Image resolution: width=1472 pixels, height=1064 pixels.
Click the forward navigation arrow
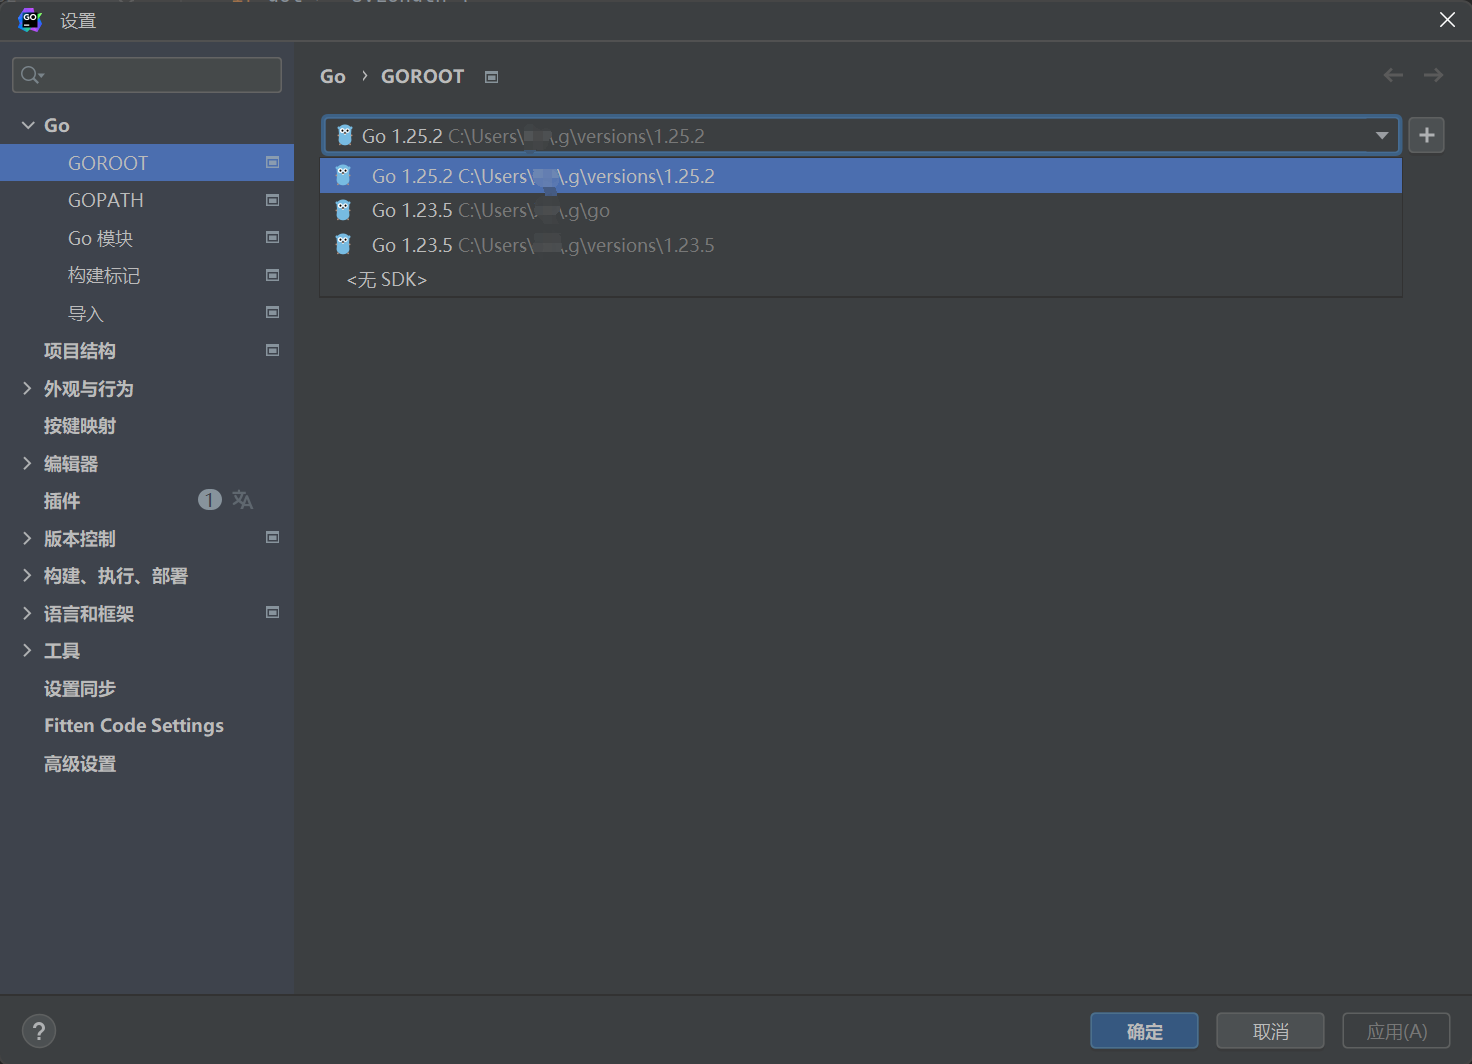pyautogui.click(x=1433, y=76)
